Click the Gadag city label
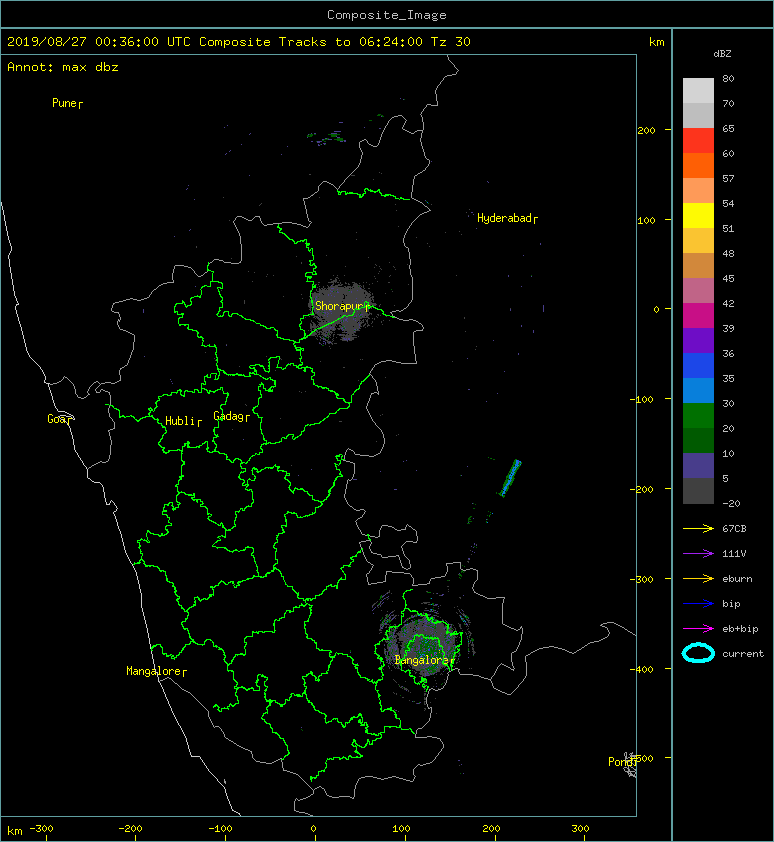 pyautogui.click(x=232, y=416)
